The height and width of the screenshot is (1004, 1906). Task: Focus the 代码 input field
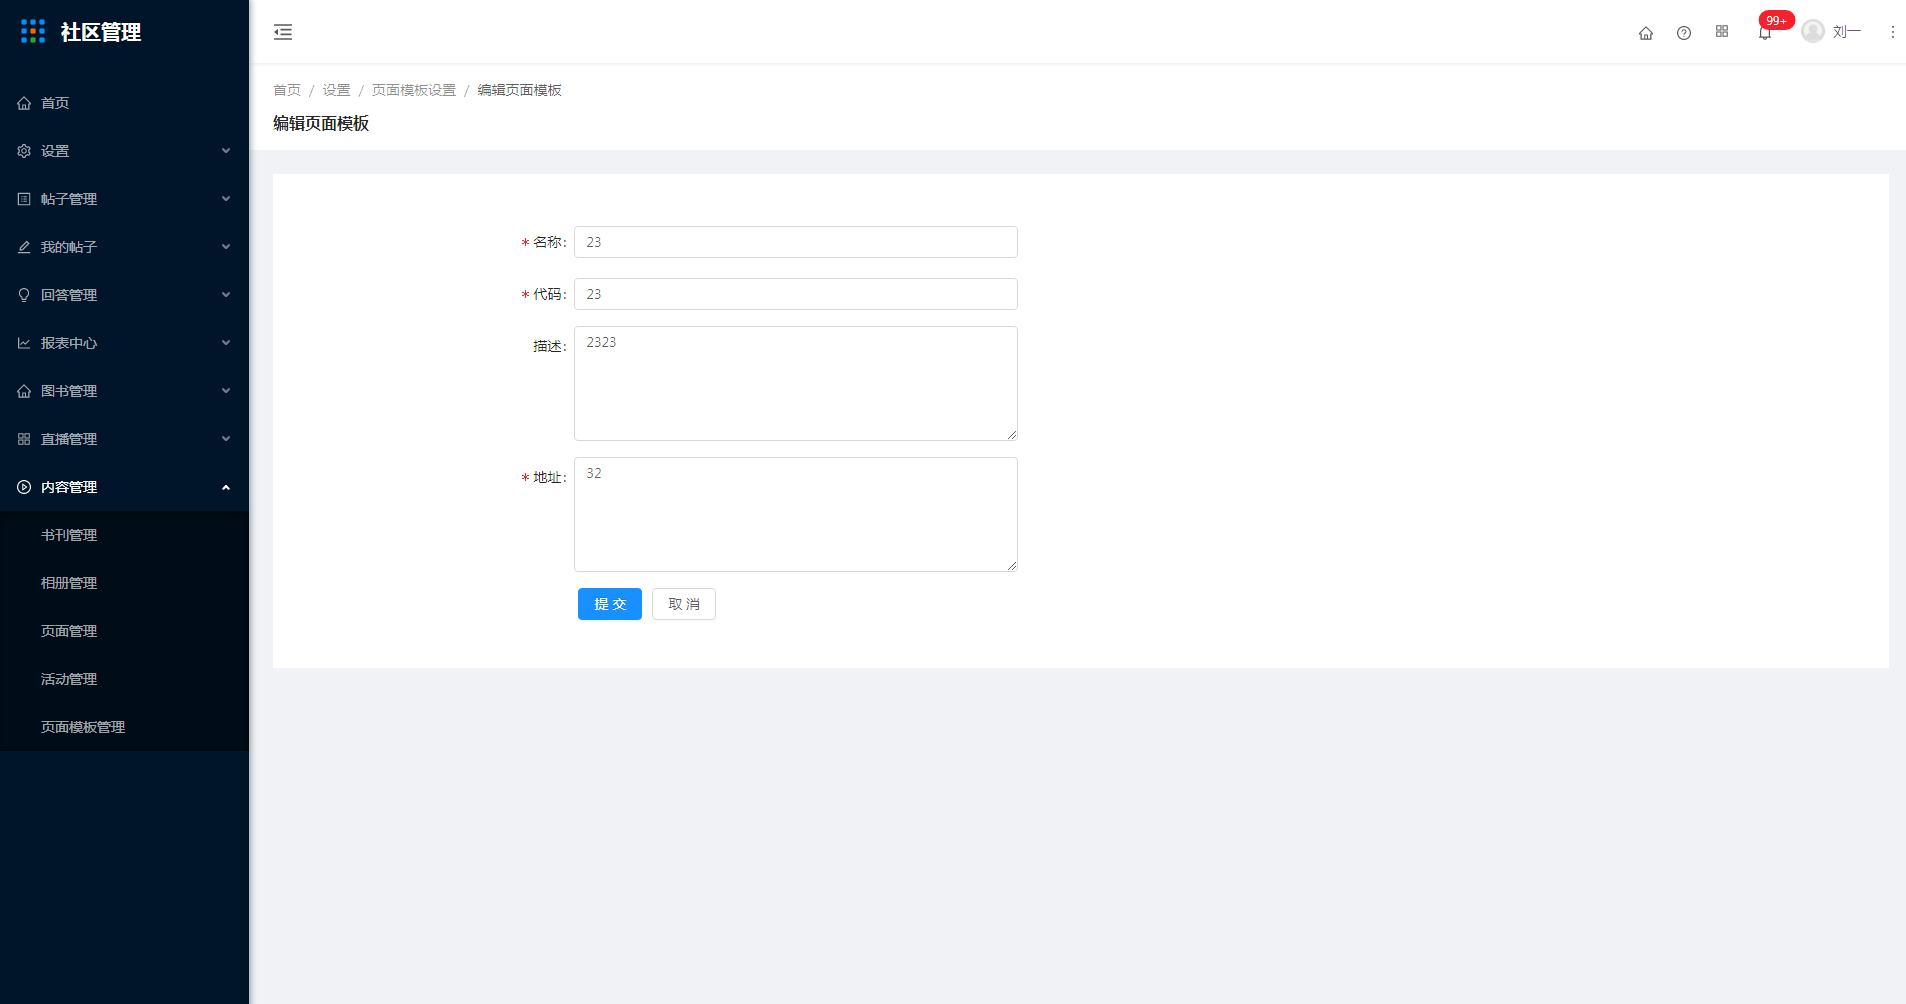point(796,294)
